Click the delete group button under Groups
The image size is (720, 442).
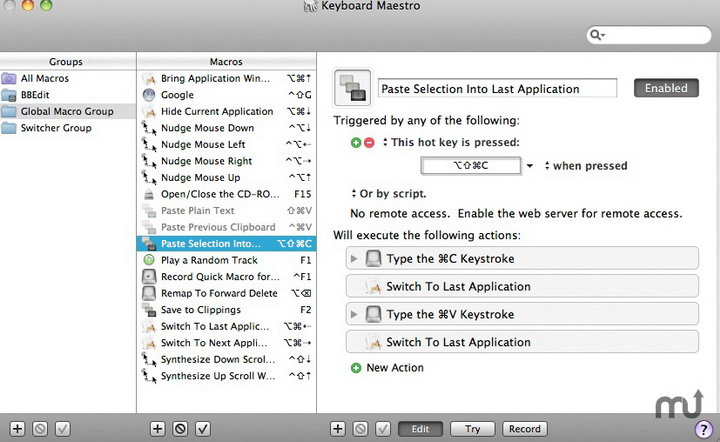click(x=40, y=429)
